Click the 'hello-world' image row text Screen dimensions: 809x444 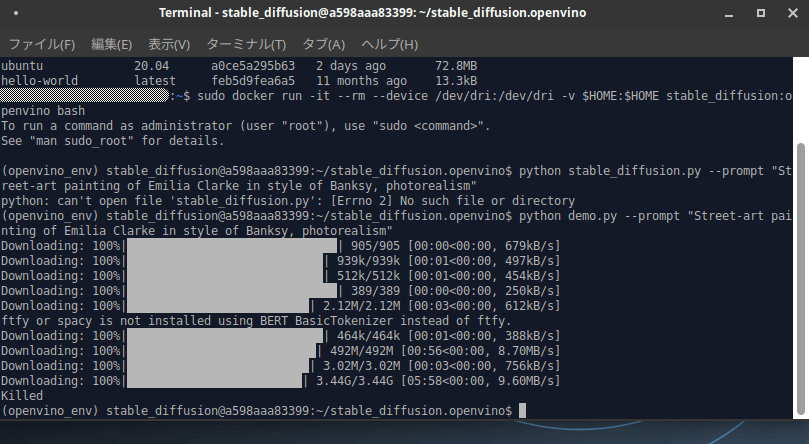[39, 81]
